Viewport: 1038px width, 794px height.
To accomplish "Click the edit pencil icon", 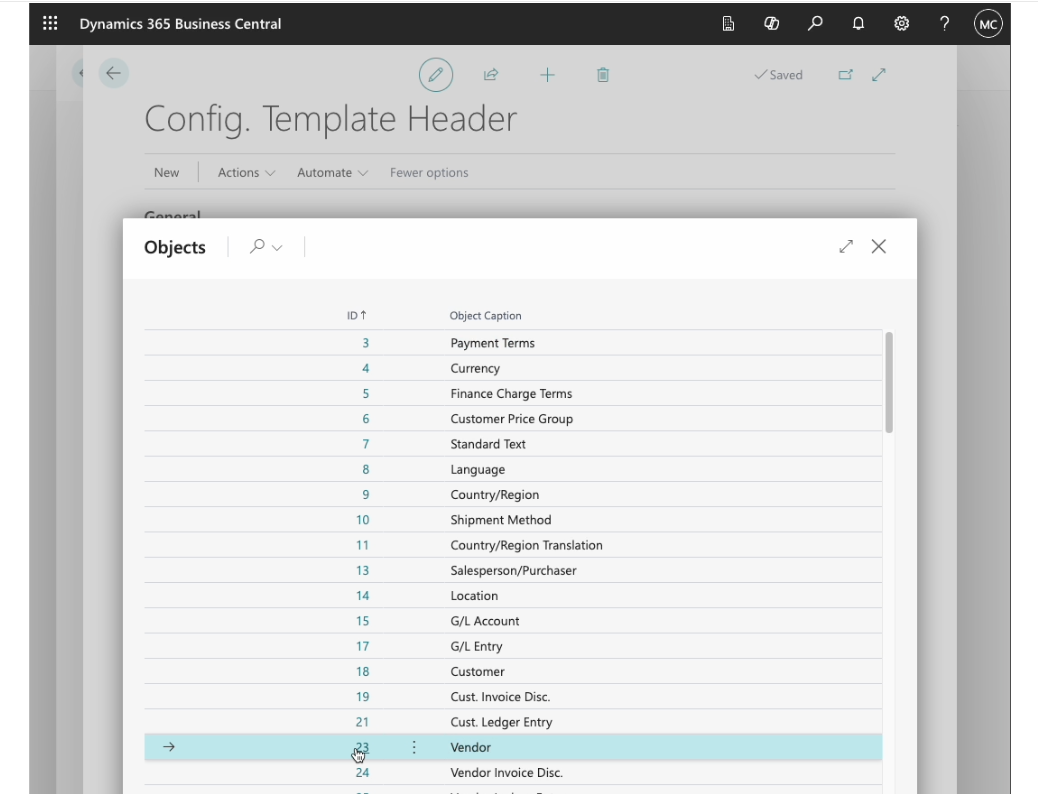I will point(435,74).
